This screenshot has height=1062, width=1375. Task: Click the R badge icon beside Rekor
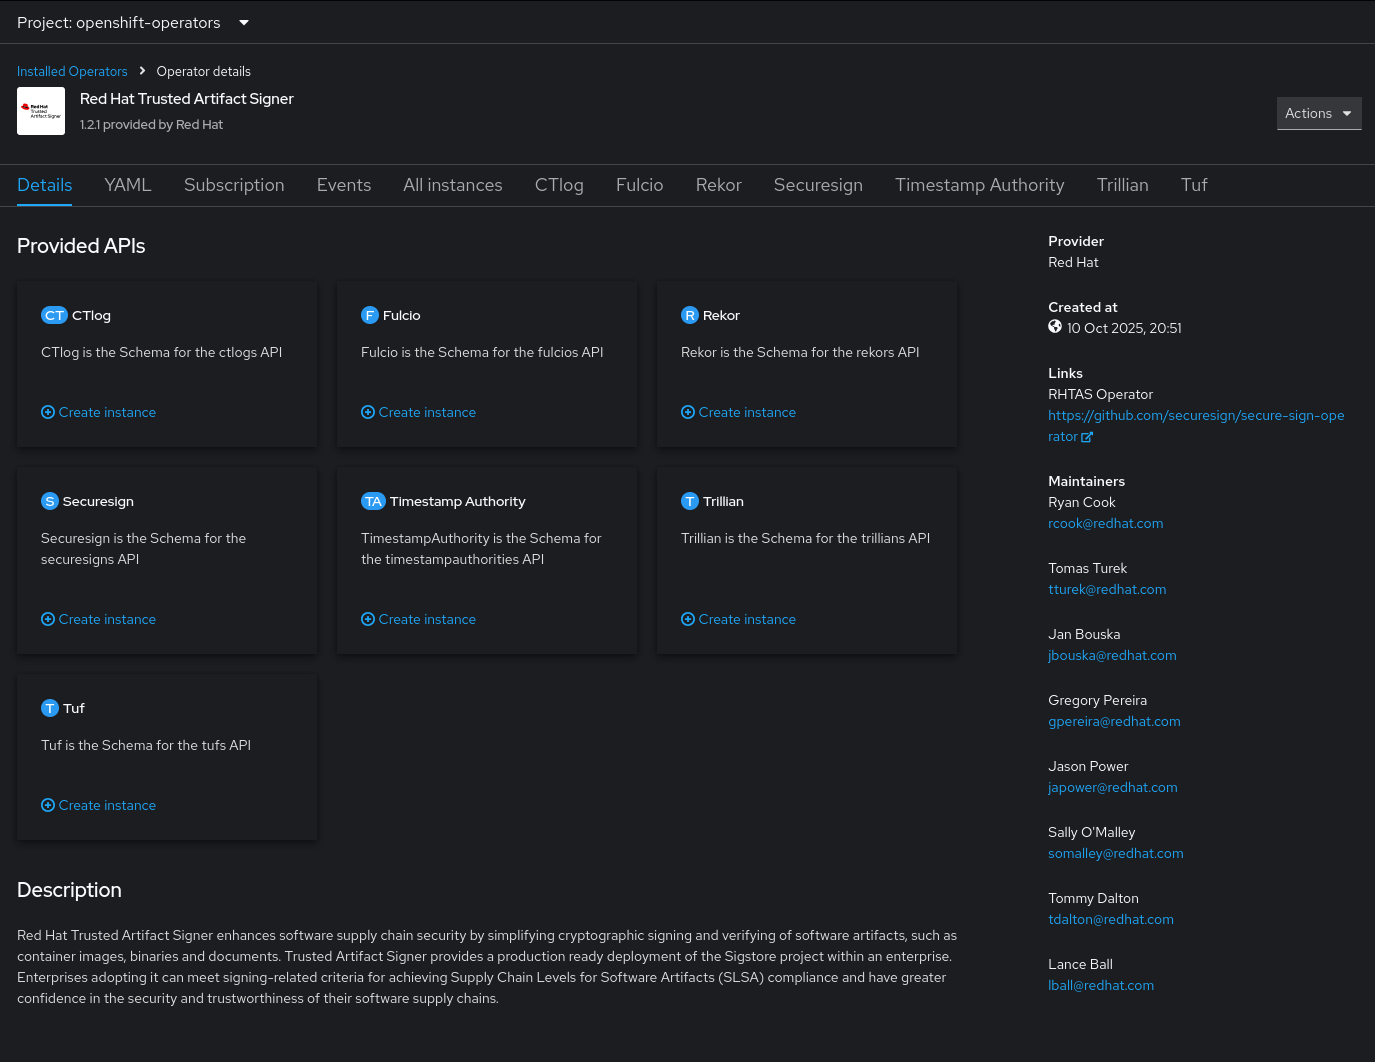[690, 315]
